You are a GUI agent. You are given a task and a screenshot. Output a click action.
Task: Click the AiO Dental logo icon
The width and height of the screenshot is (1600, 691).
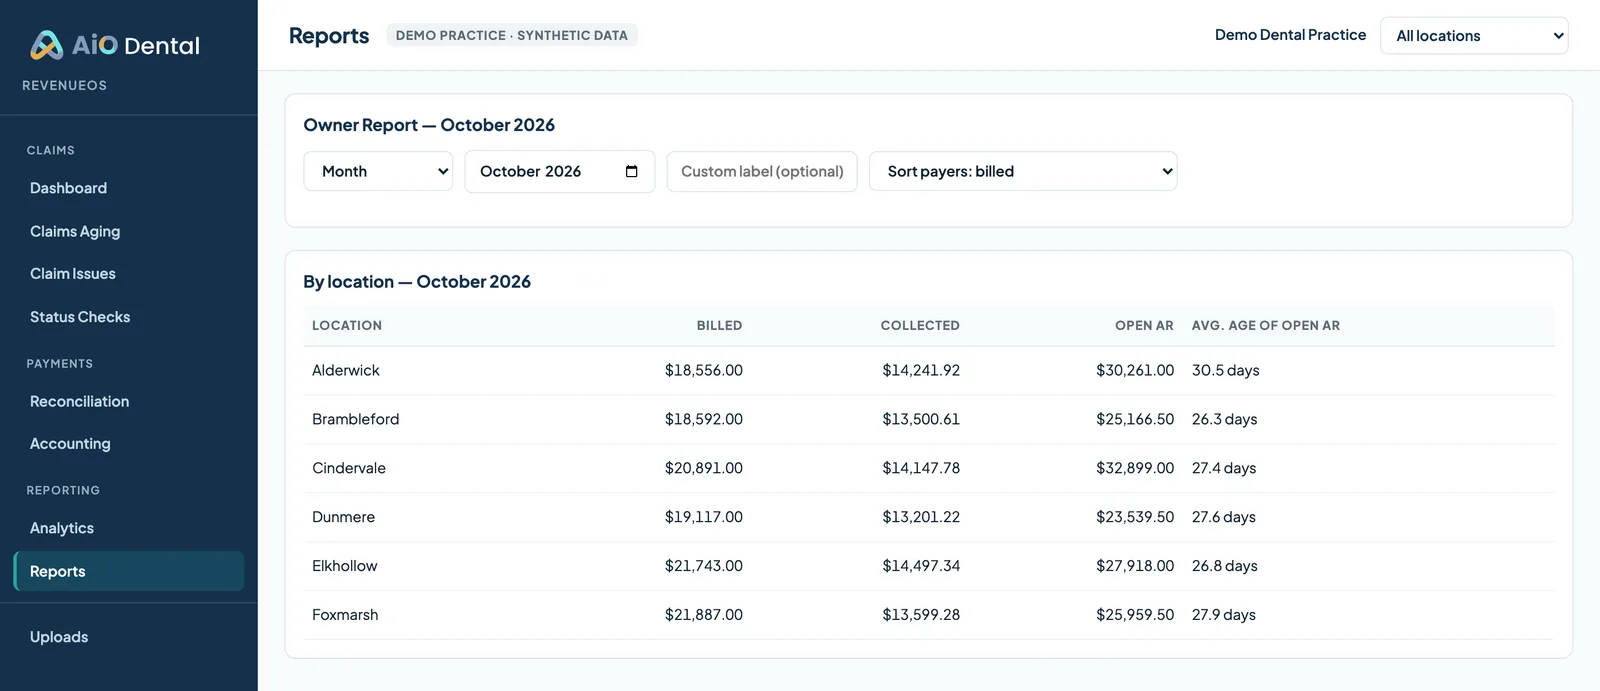pos(46,45)
